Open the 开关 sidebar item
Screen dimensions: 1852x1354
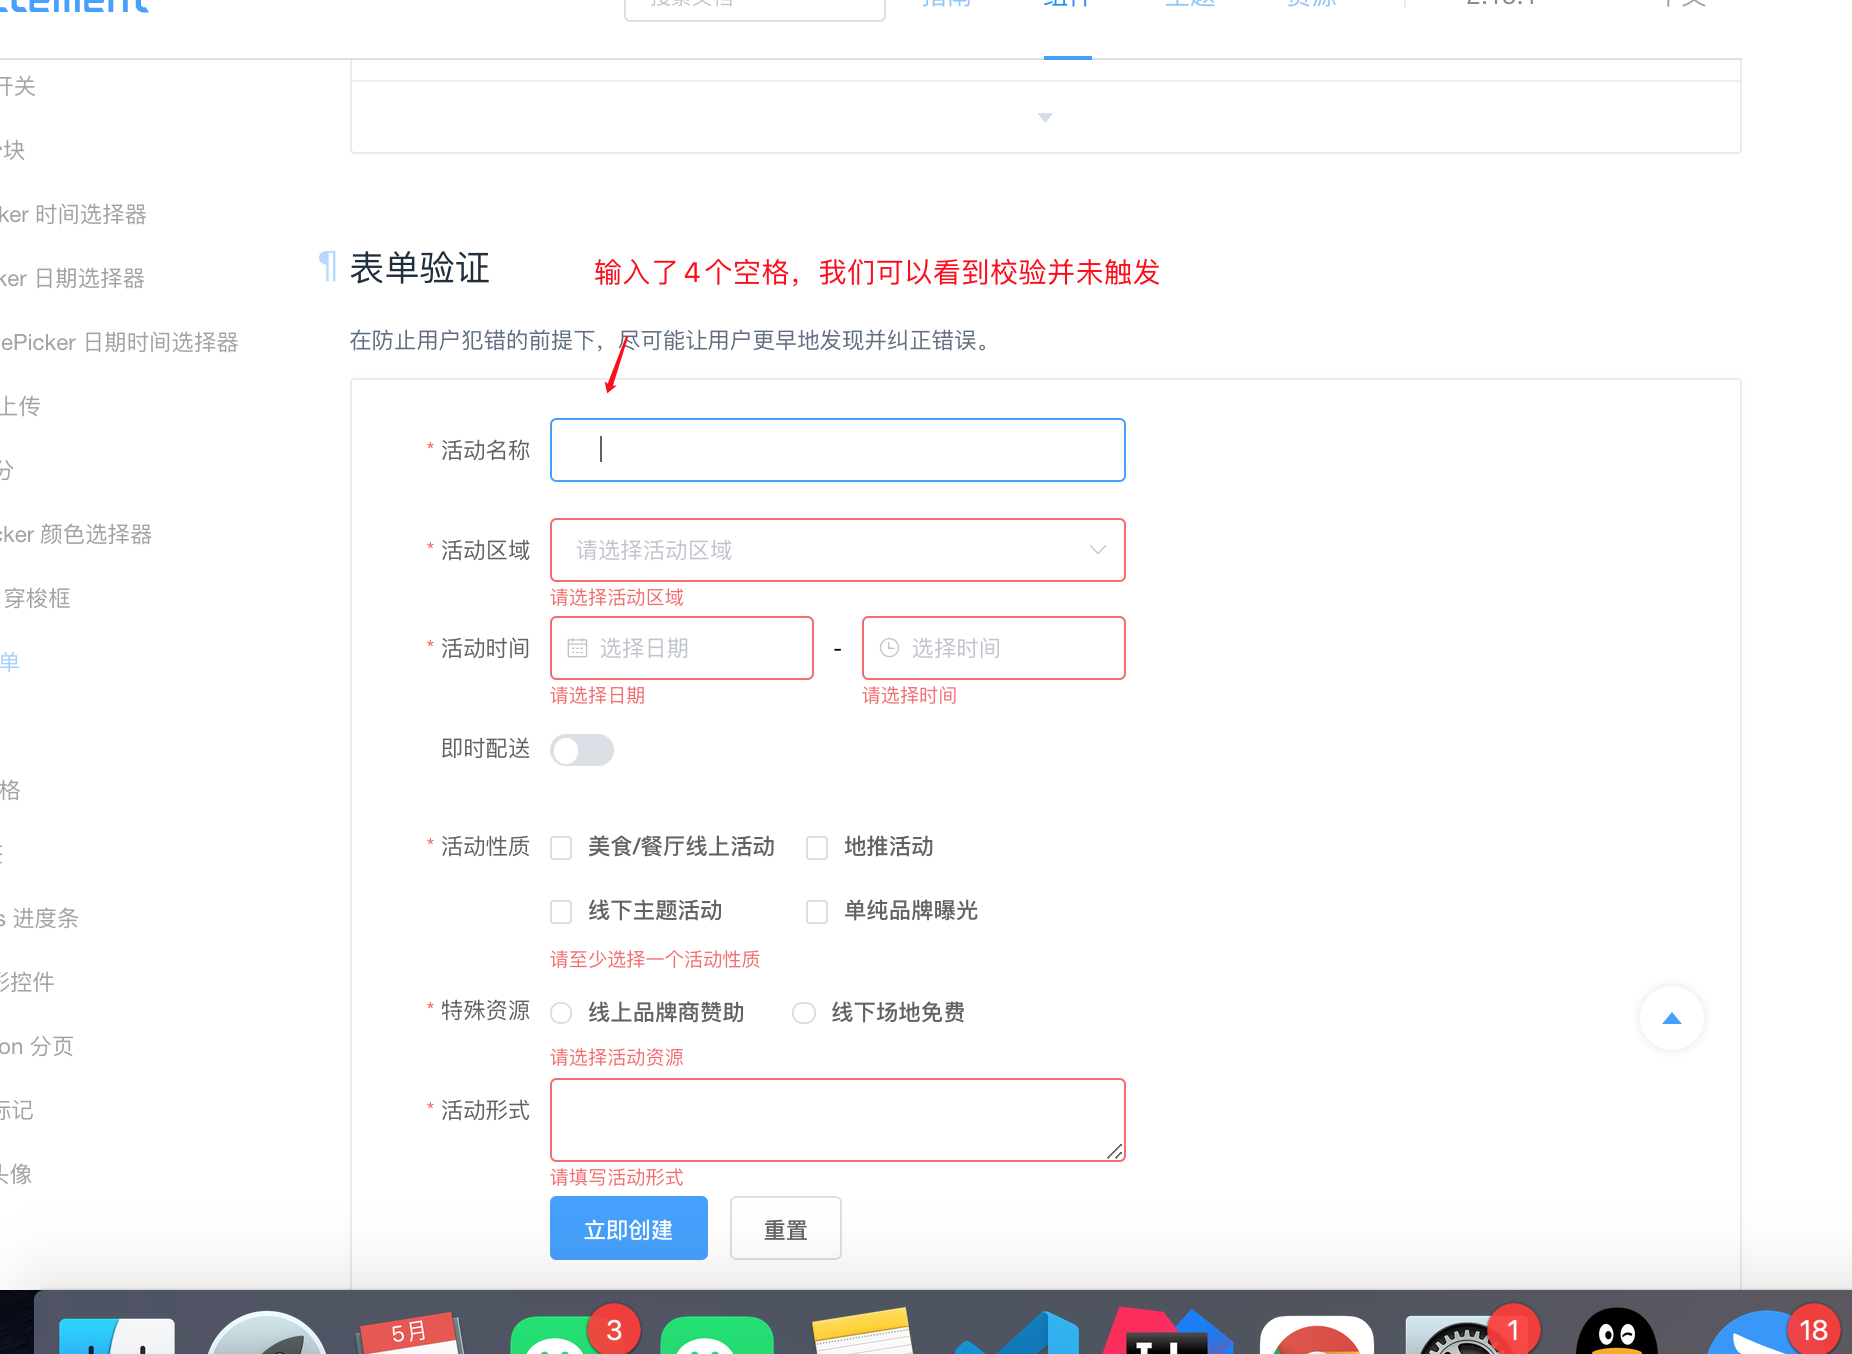18,86
